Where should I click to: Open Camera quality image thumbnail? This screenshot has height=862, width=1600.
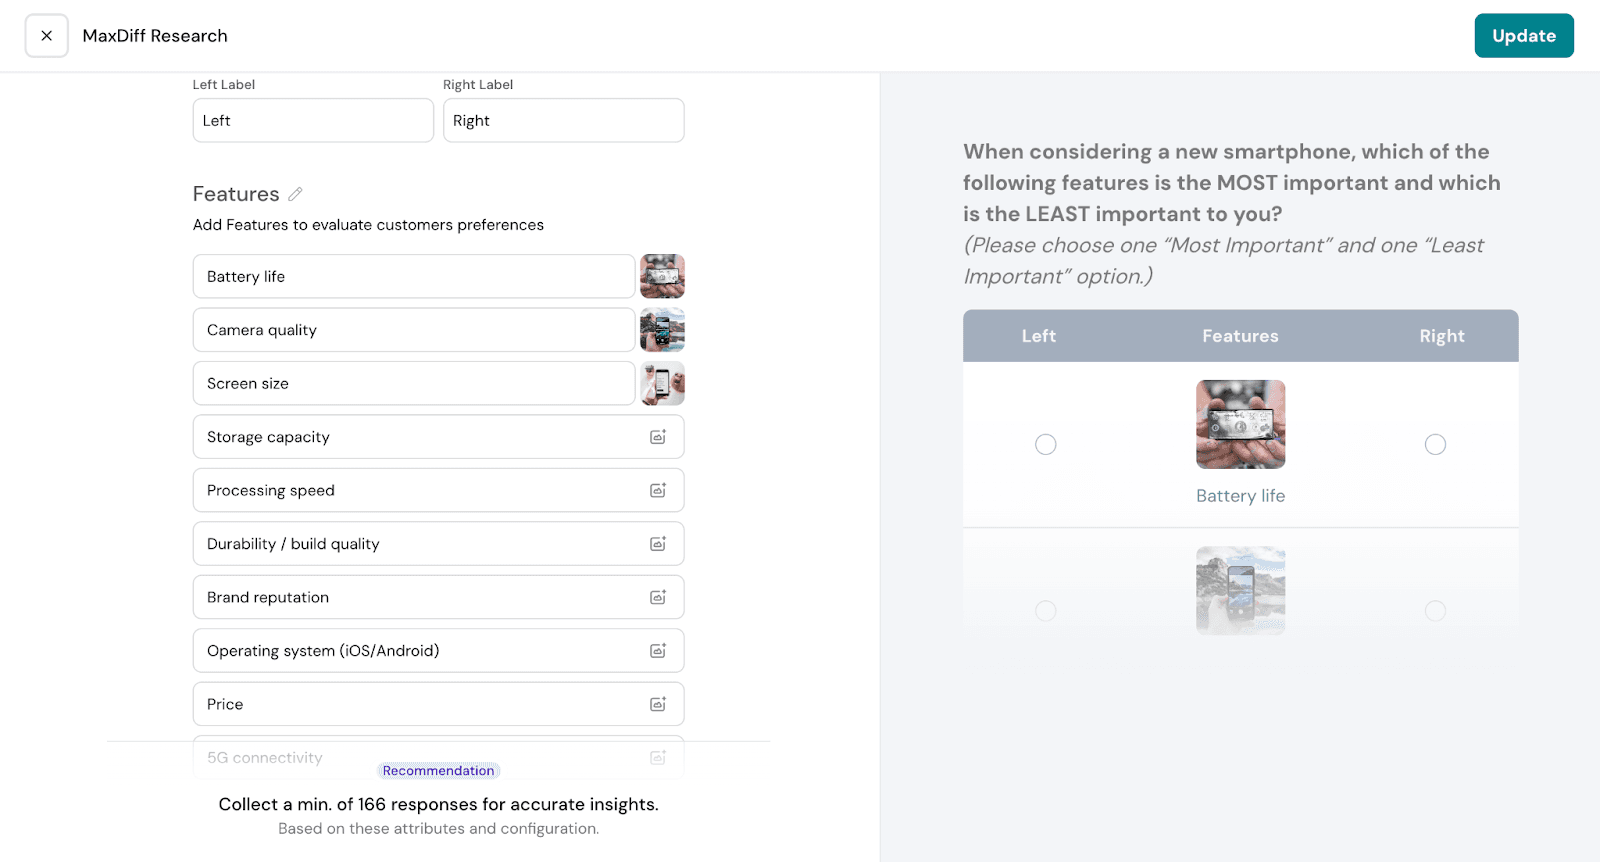pos(662,330)
